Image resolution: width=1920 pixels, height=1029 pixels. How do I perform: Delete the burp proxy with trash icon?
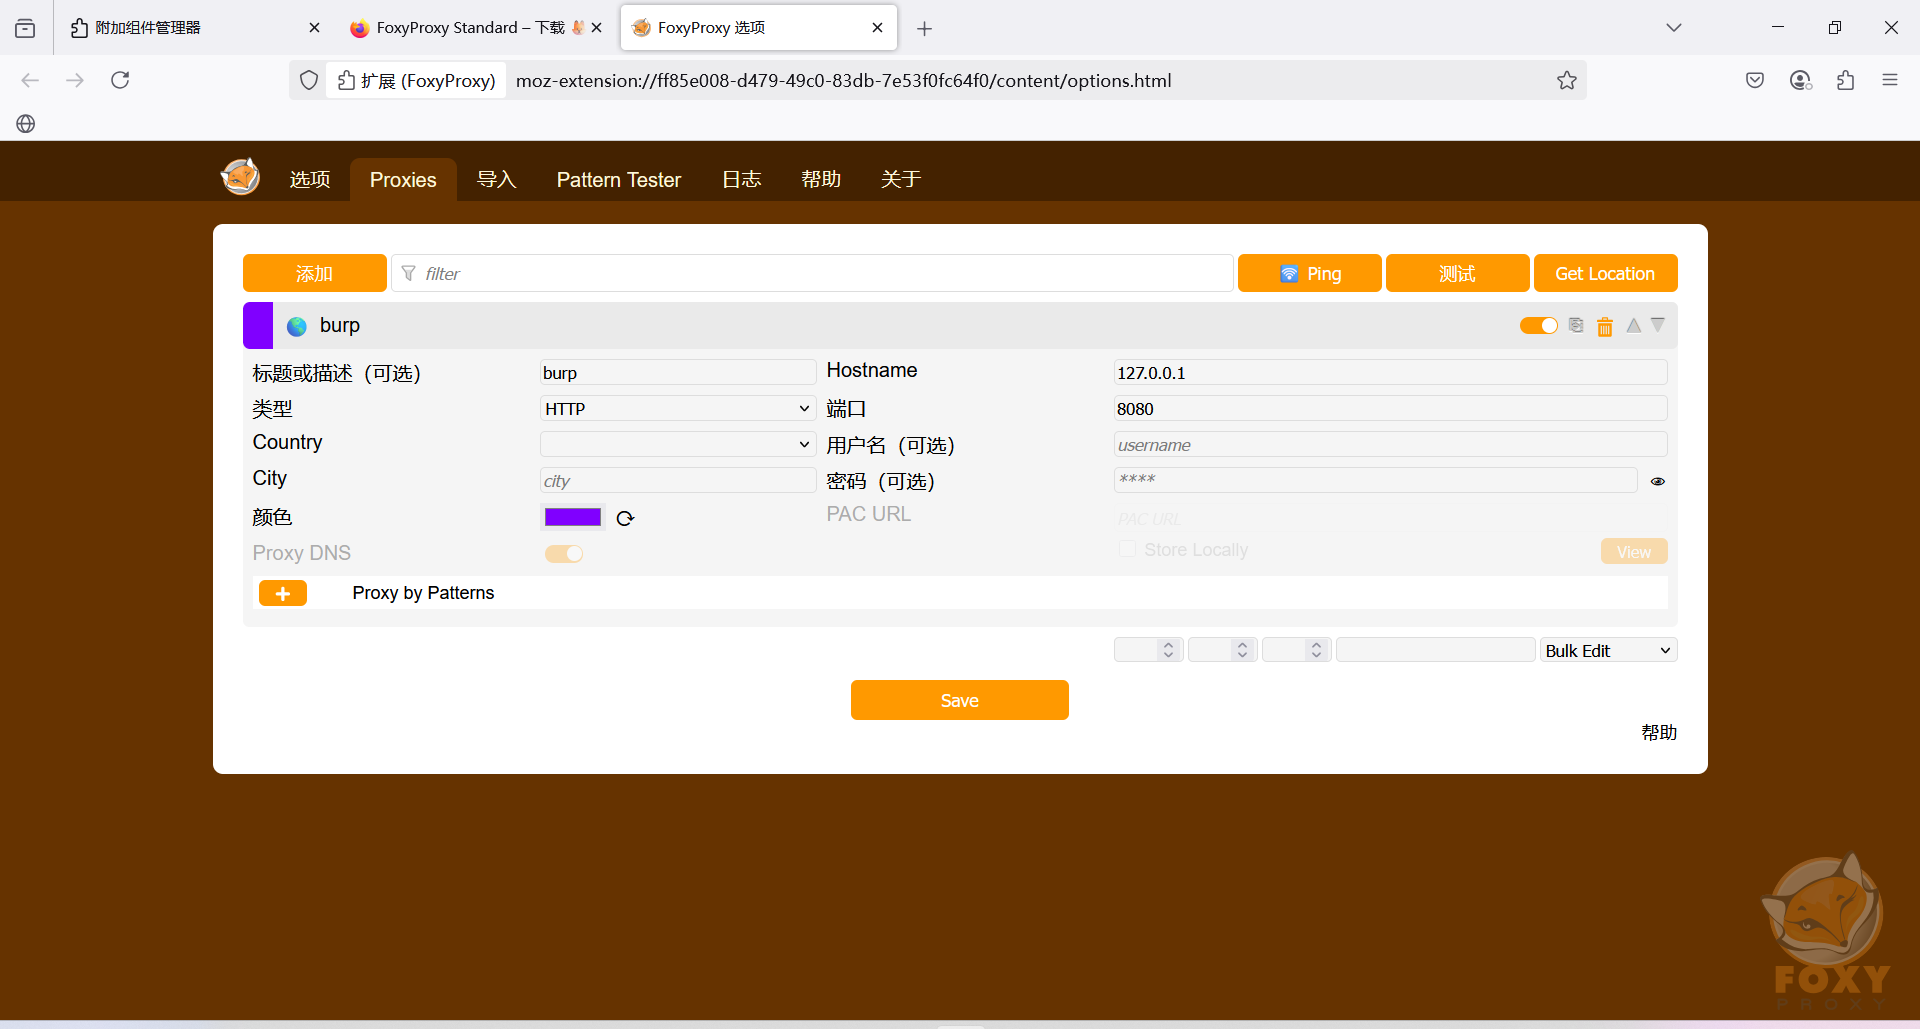tap(1605, 326)
